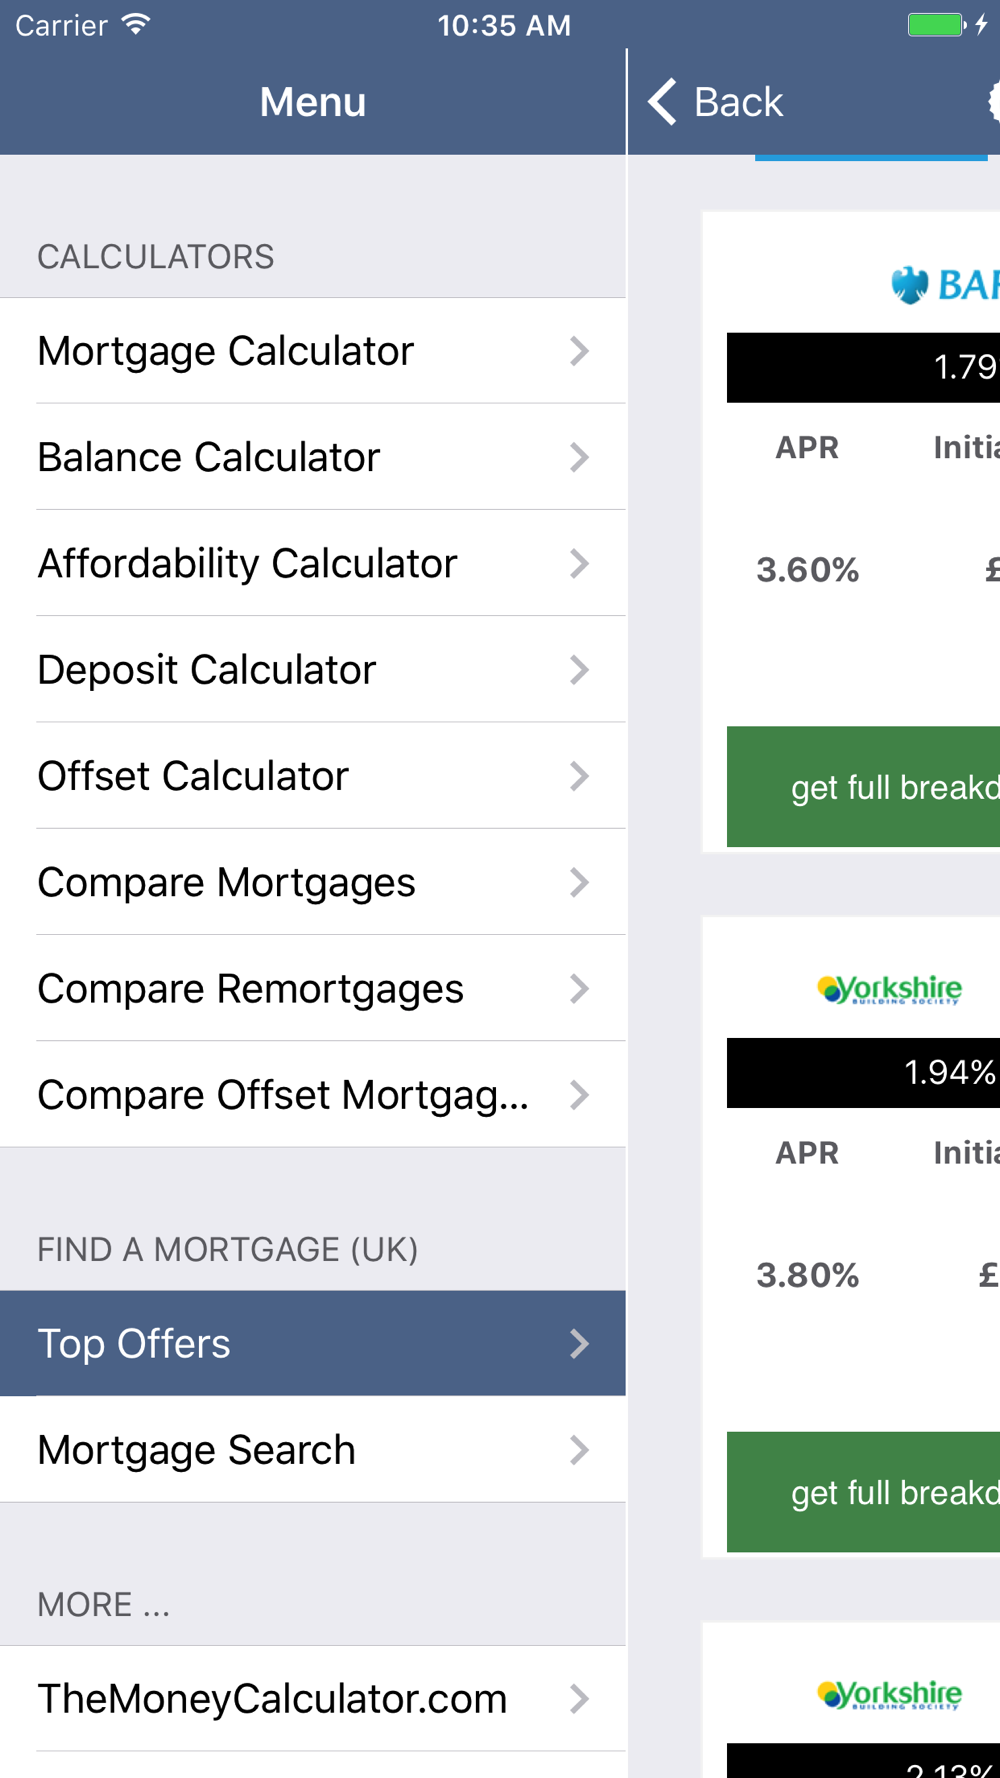Tap the Back chevron icon

point(663,101)
